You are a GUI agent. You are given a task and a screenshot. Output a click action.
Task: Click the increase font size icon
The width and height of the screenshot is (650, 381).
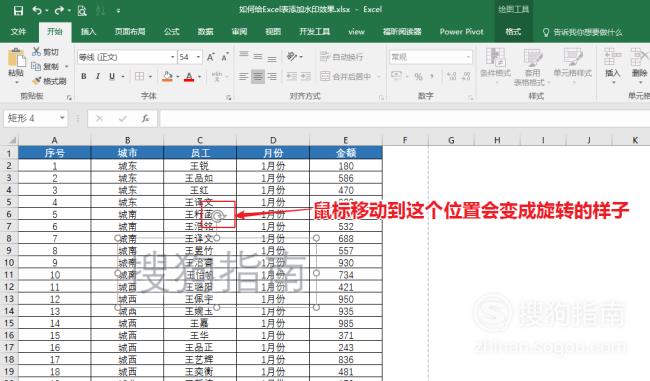click(x=211, y=57)
